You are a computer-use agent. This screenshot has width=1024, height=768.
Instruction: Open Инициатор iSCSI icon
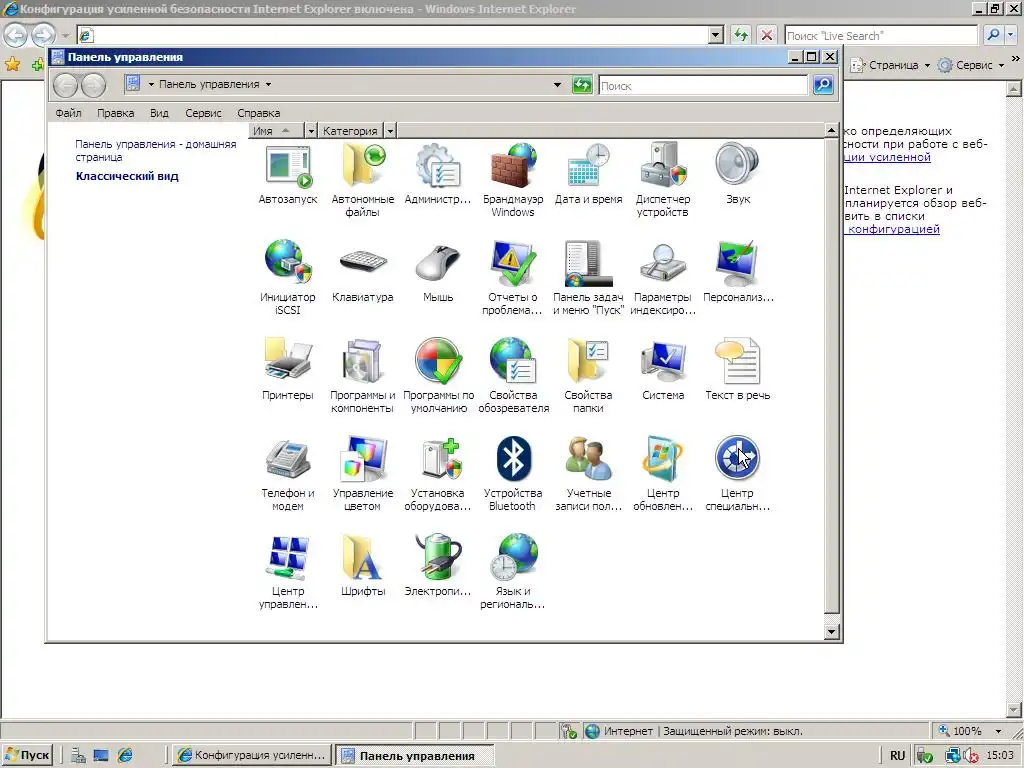click(287, 278)
